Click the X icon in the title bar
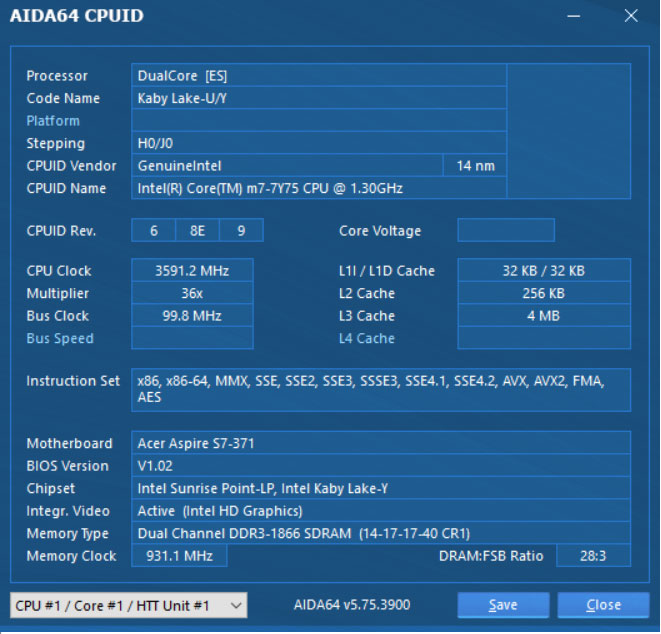 coord(631,16)
